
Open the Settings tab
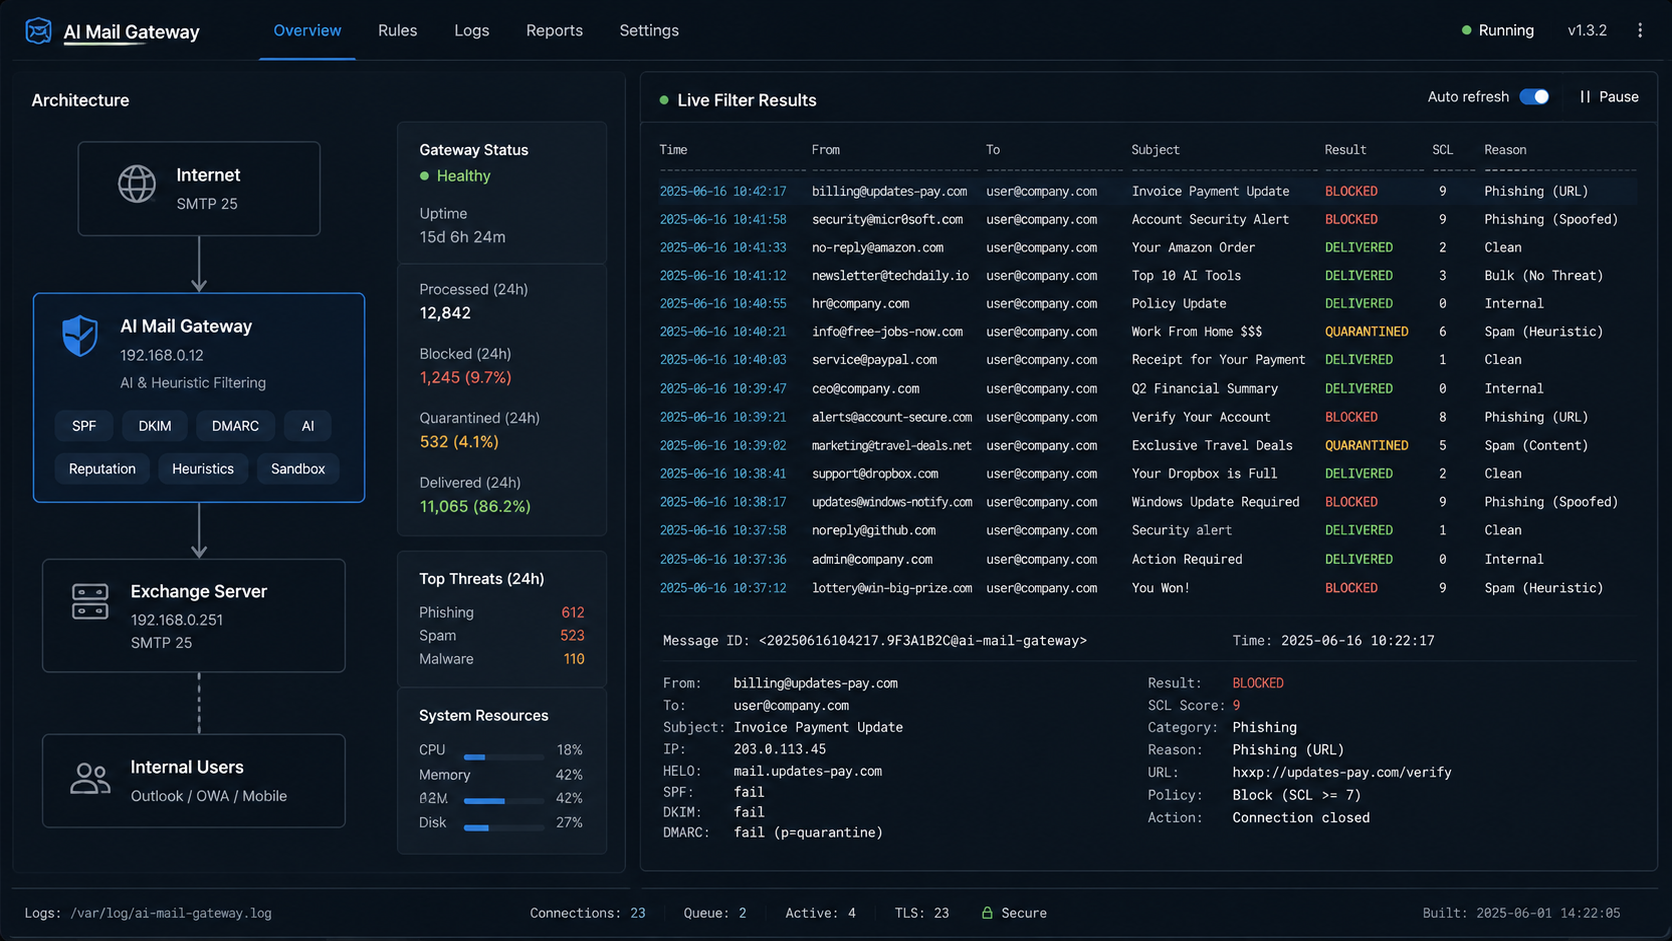coord(649,31)
